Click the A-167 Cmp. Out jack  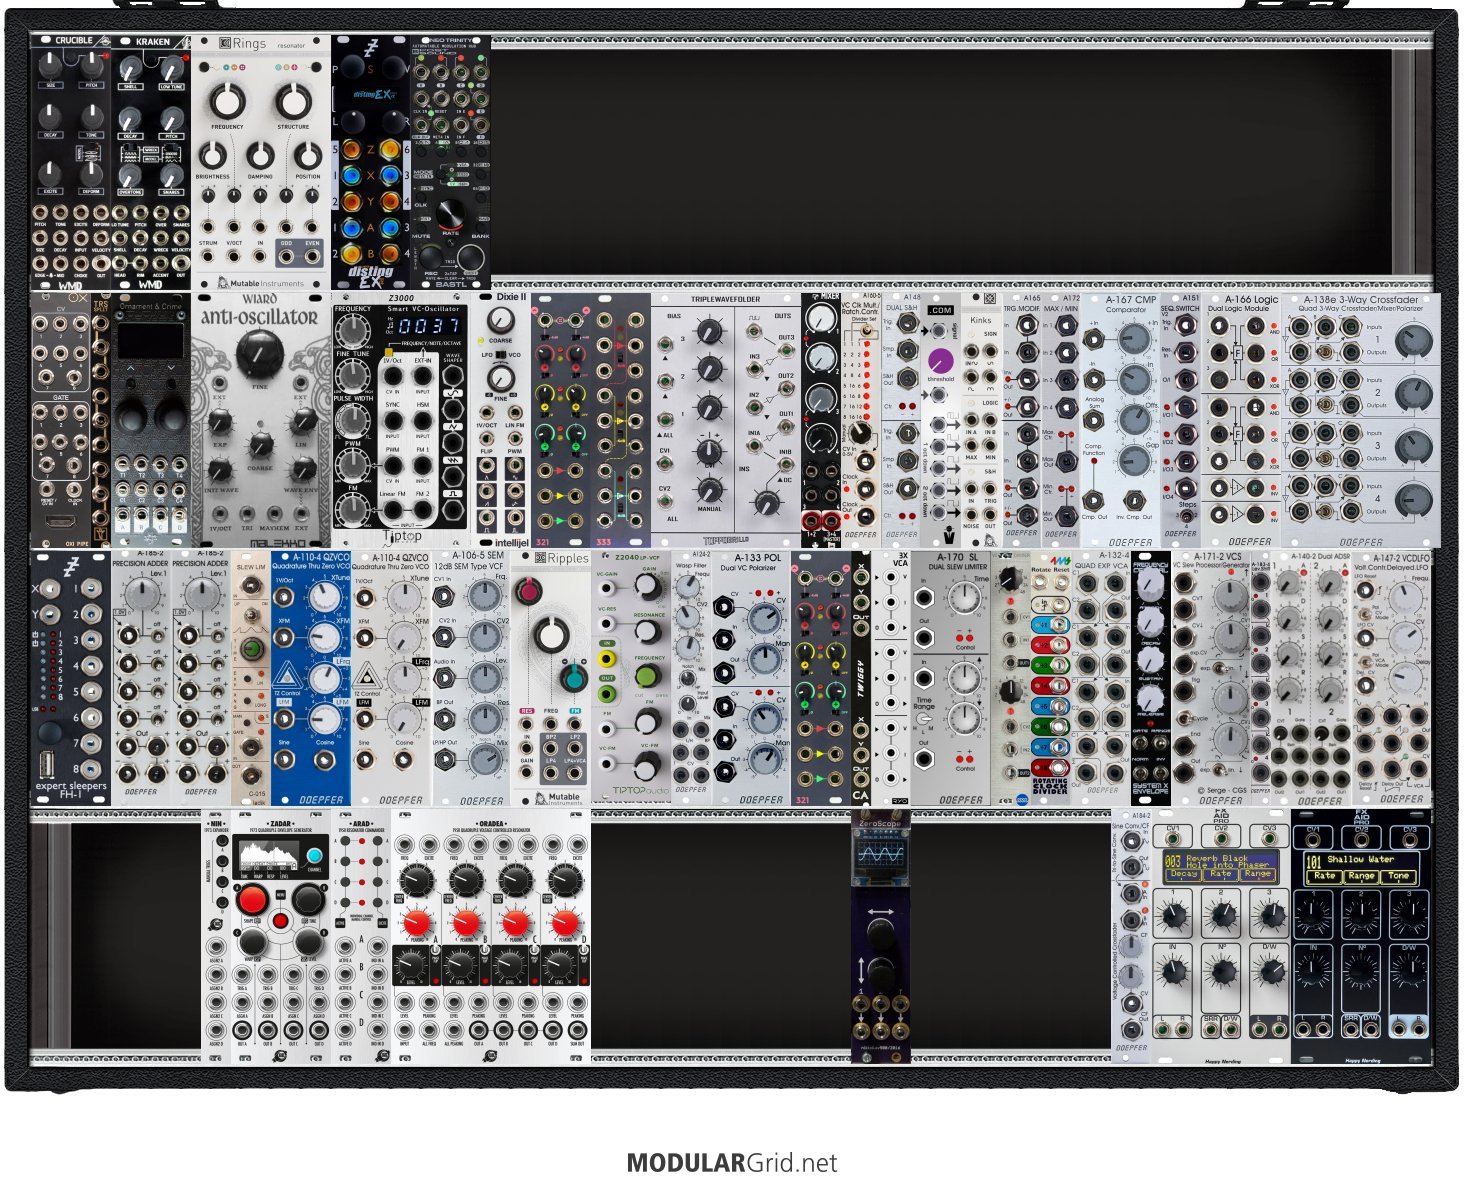pos(1094,499)
